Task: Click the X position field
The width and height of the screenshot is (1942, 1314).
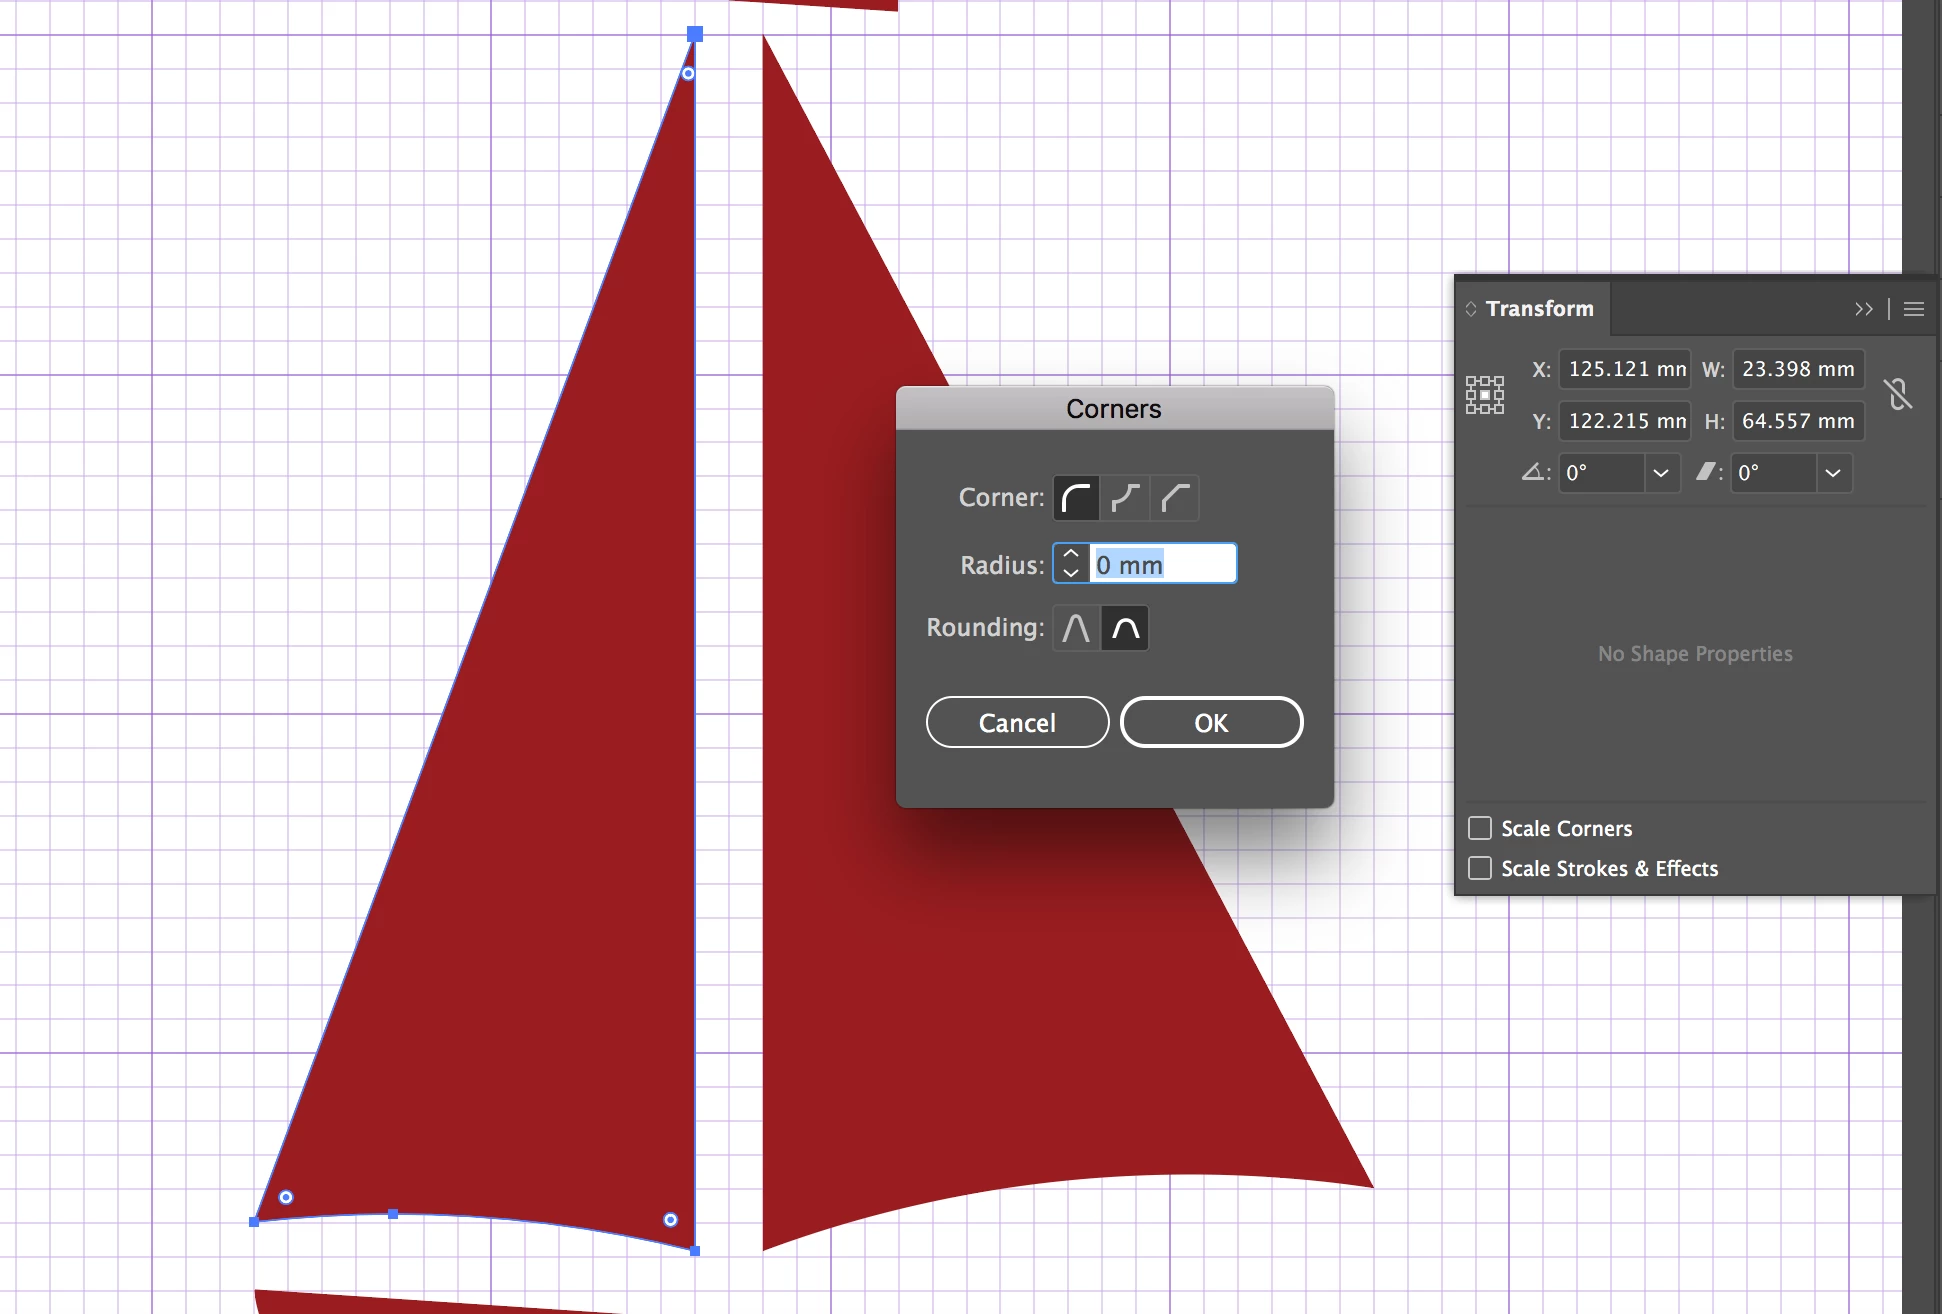Action: [1625, 369]
